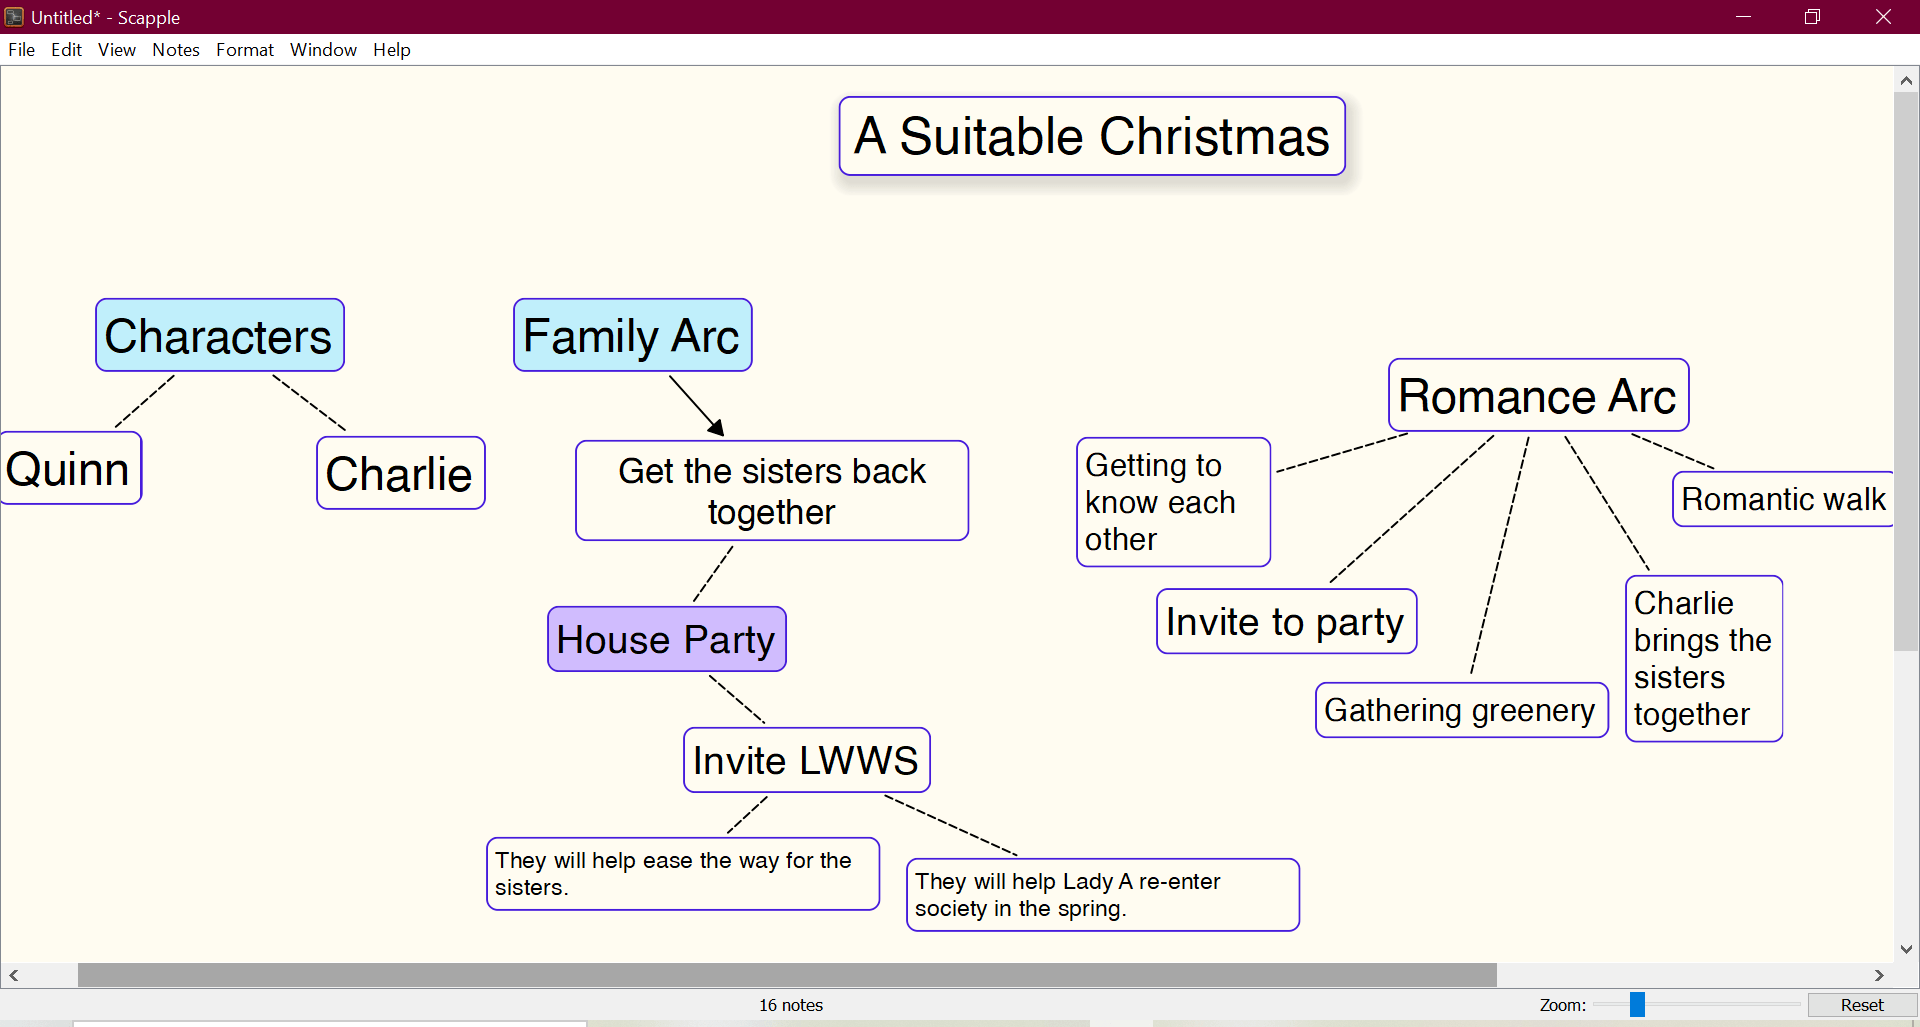Select the Charlie character note
This screenshot has height=1027, width=1920.
[401, 473]
